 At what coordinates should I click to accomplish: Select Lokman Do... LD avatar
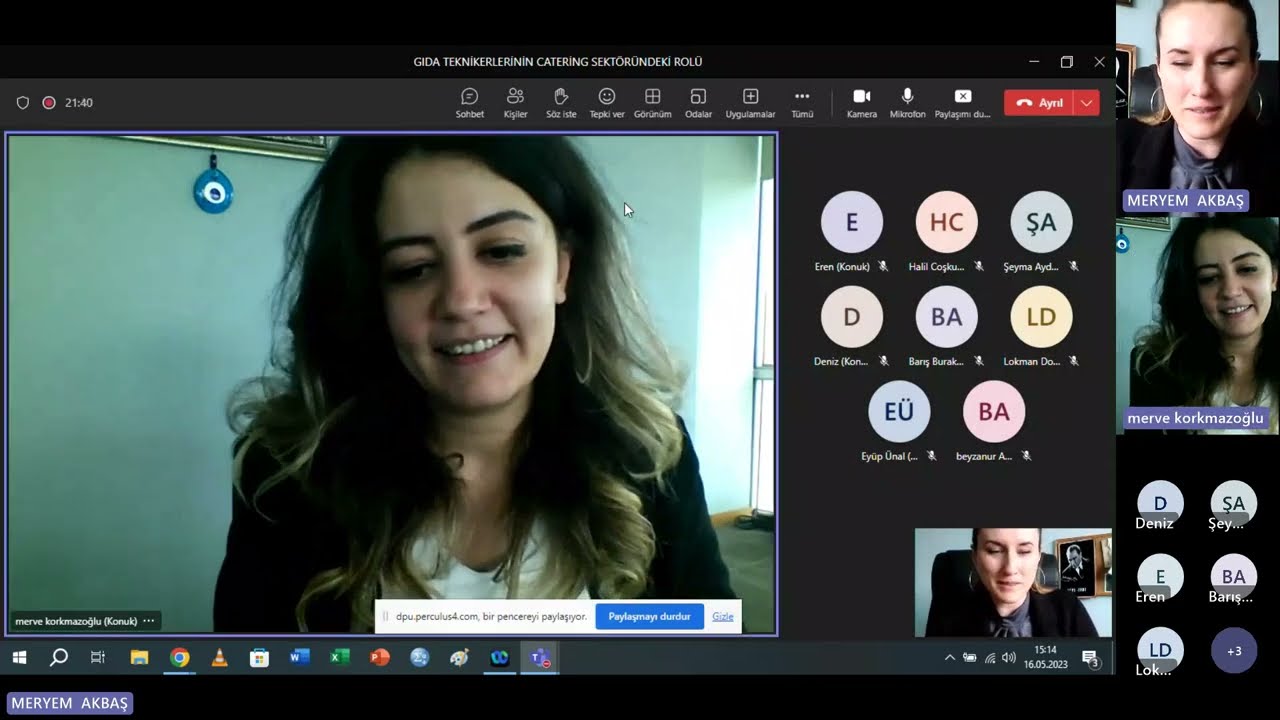point(1041,317)
